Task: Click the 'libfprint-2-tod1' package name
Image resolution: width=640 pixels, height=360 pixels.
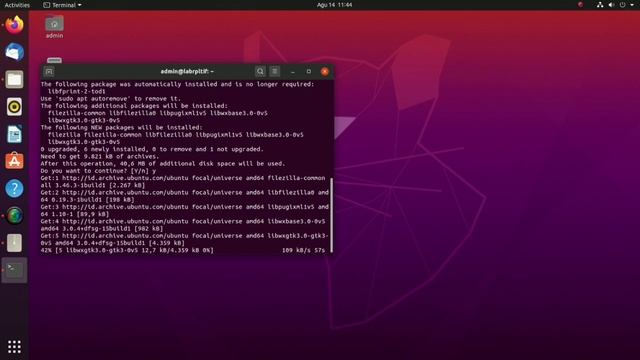Action: (76, 91)
